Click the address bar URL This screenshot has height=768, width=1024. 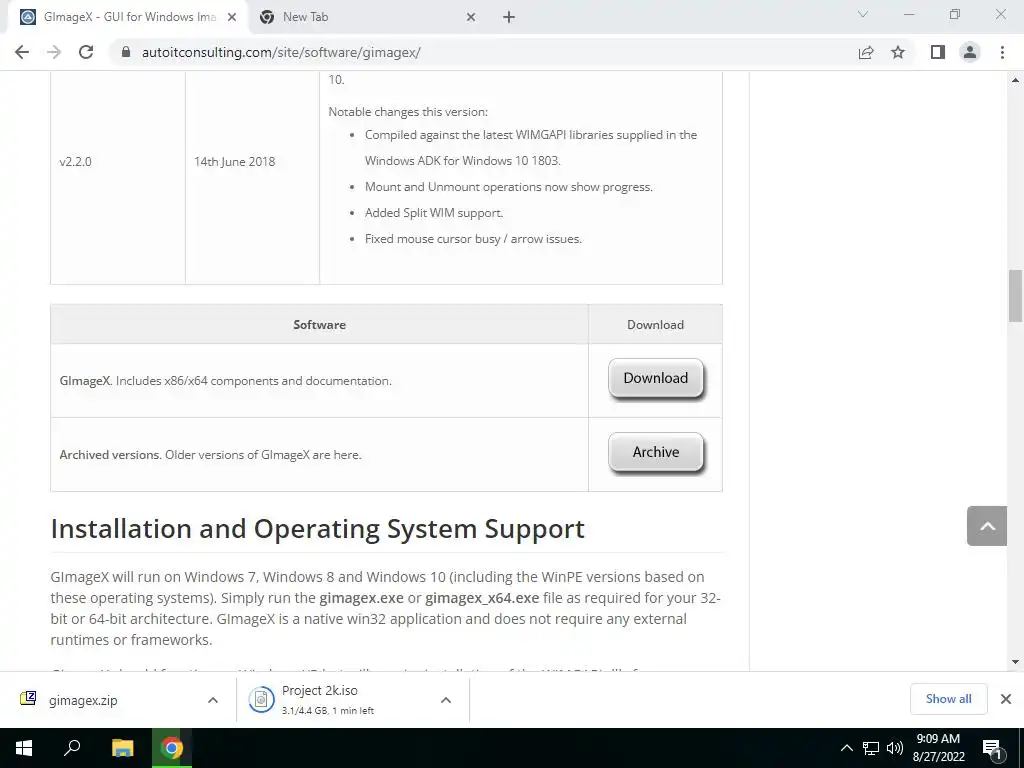[x=281, y=52]
